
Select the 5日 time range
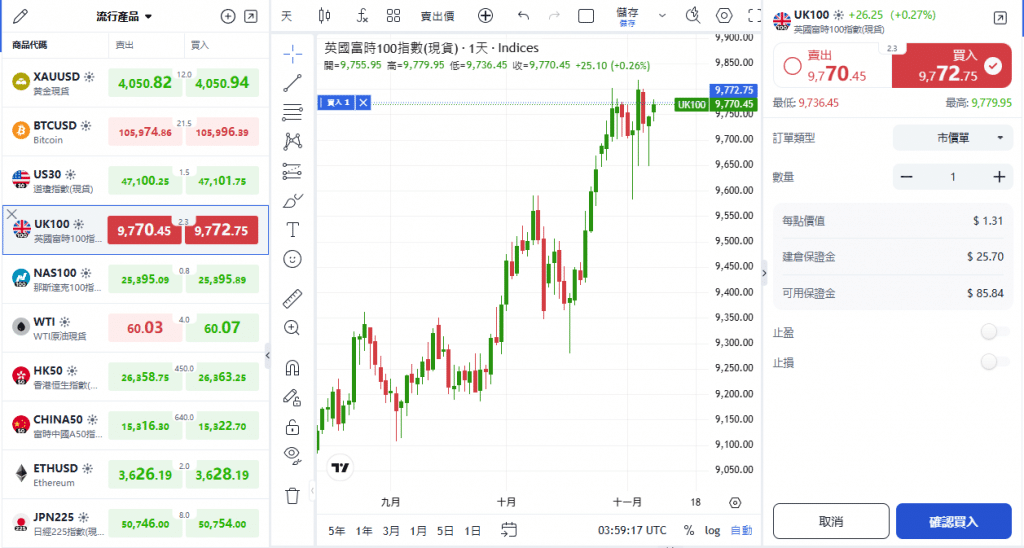point(445,530)
